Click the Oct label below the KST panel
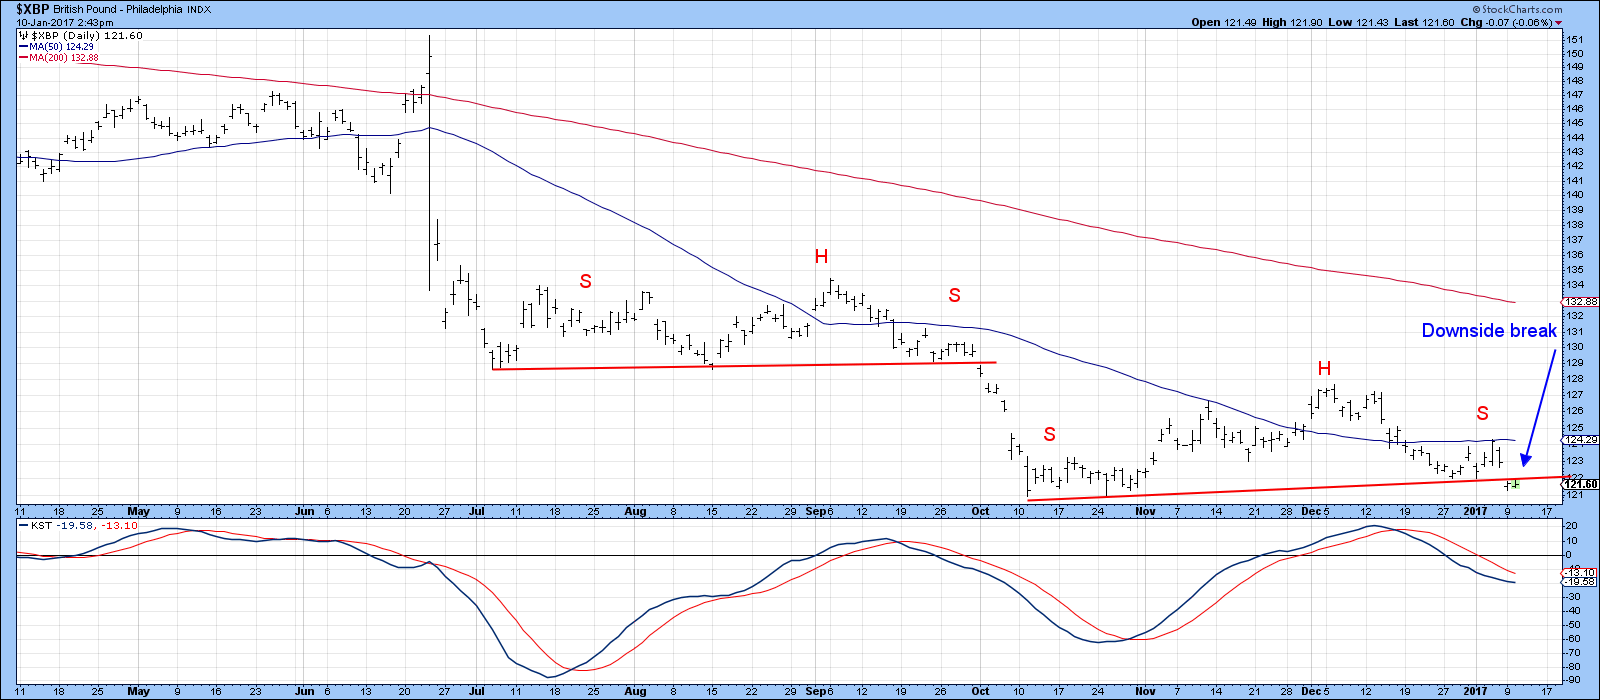 980,691
